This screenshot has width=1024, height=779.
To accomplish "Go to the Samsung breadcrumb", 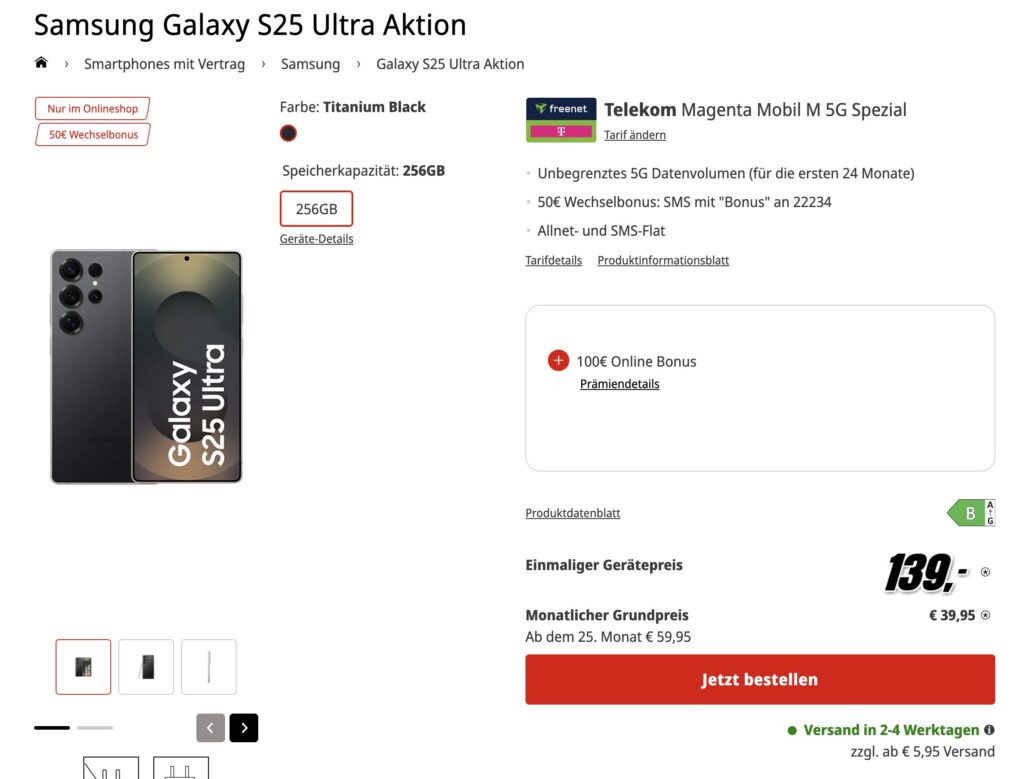I will click(x=310, y=64).
